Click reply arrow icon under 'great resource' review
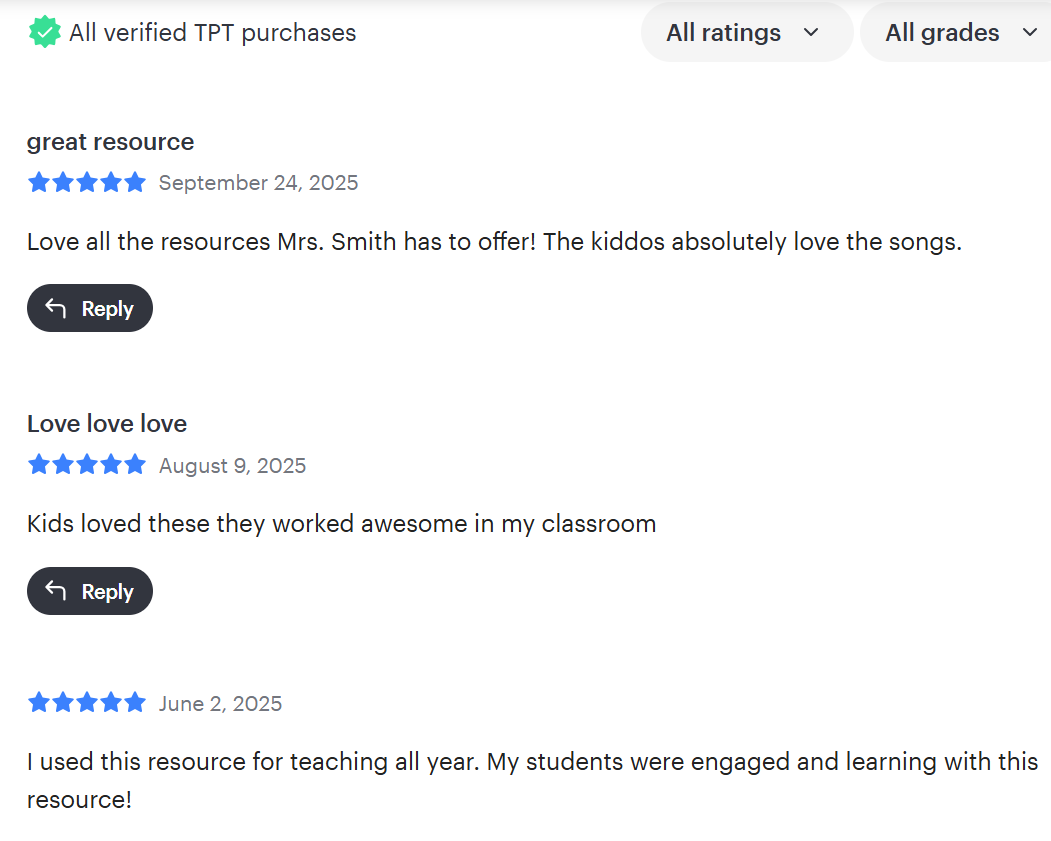1051x841 pixels. [56, 308]
